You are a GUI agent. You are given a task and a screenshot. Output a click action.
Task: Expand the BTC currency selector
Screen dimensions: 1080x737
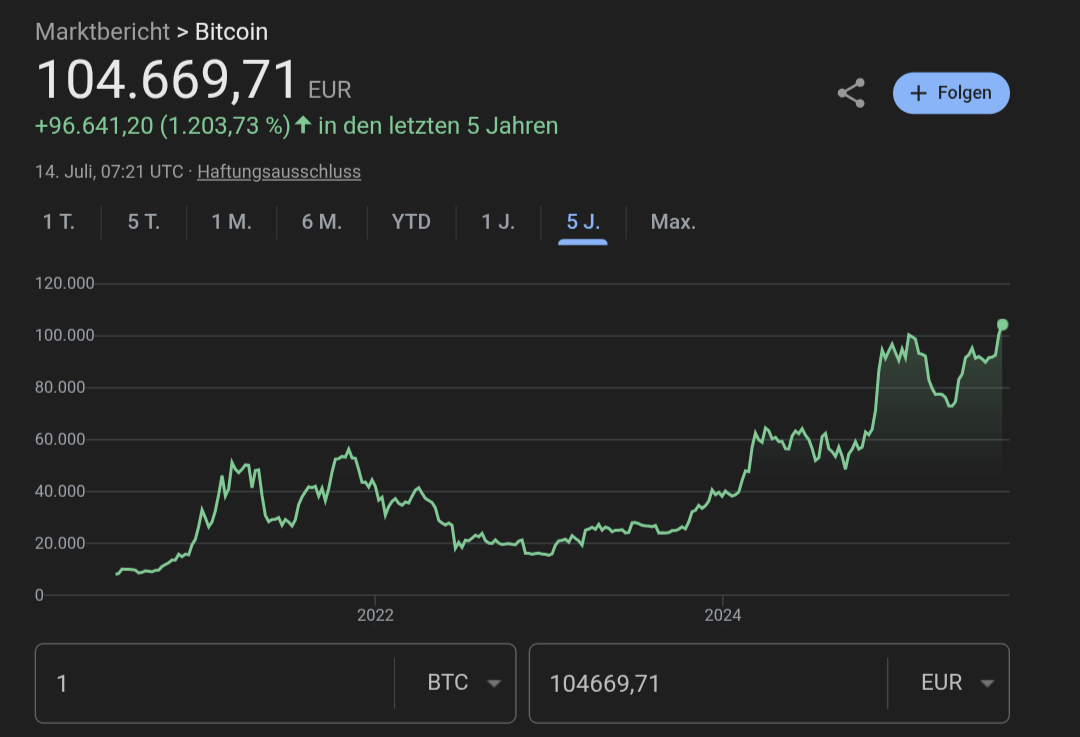pos(456,683)
